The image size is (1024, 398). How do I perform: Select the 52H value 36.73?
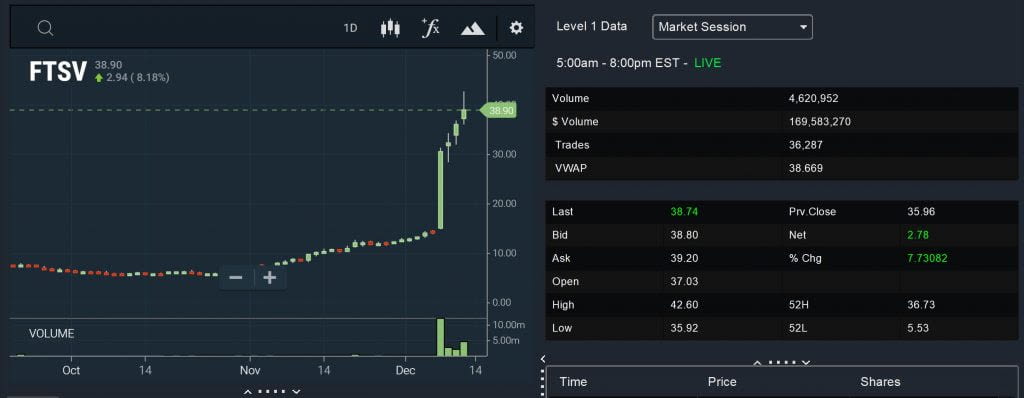[921, 305]
